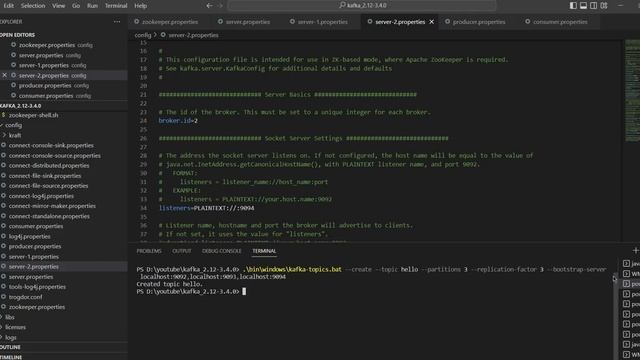Open the Terminal menu
640x360 pixels.
(x=116, y=6)
